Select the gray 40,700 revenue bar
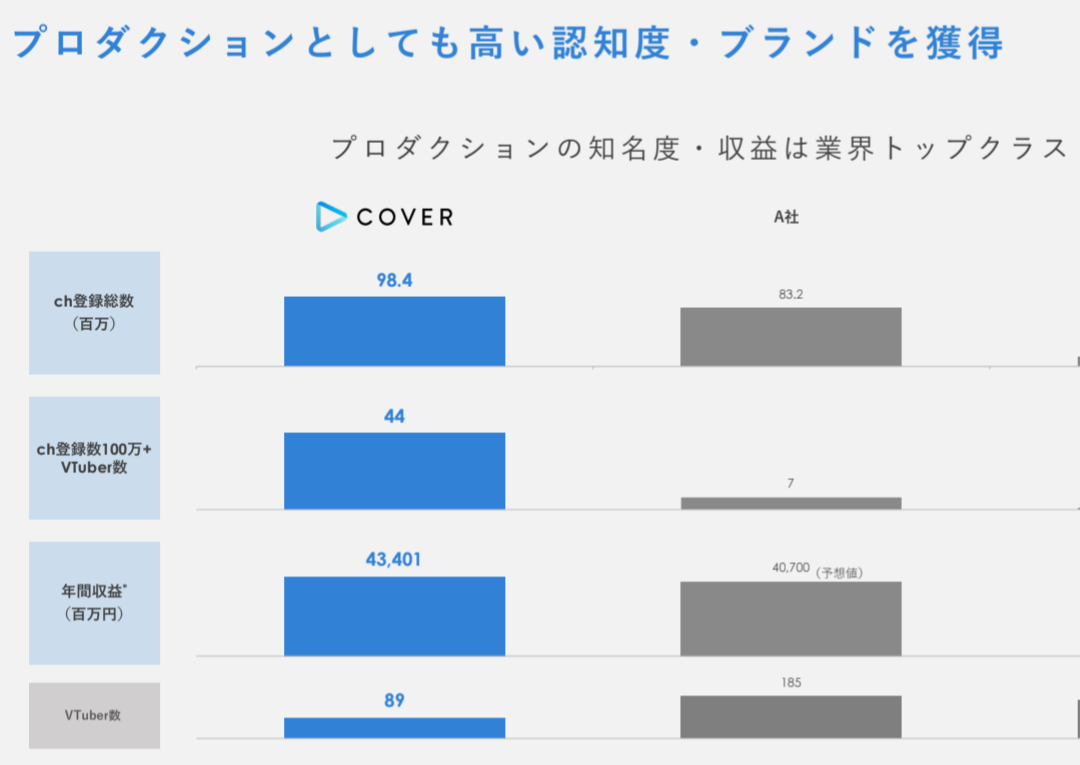The height and width of the screenshot is (765, 1080). (x=791, y=618)
